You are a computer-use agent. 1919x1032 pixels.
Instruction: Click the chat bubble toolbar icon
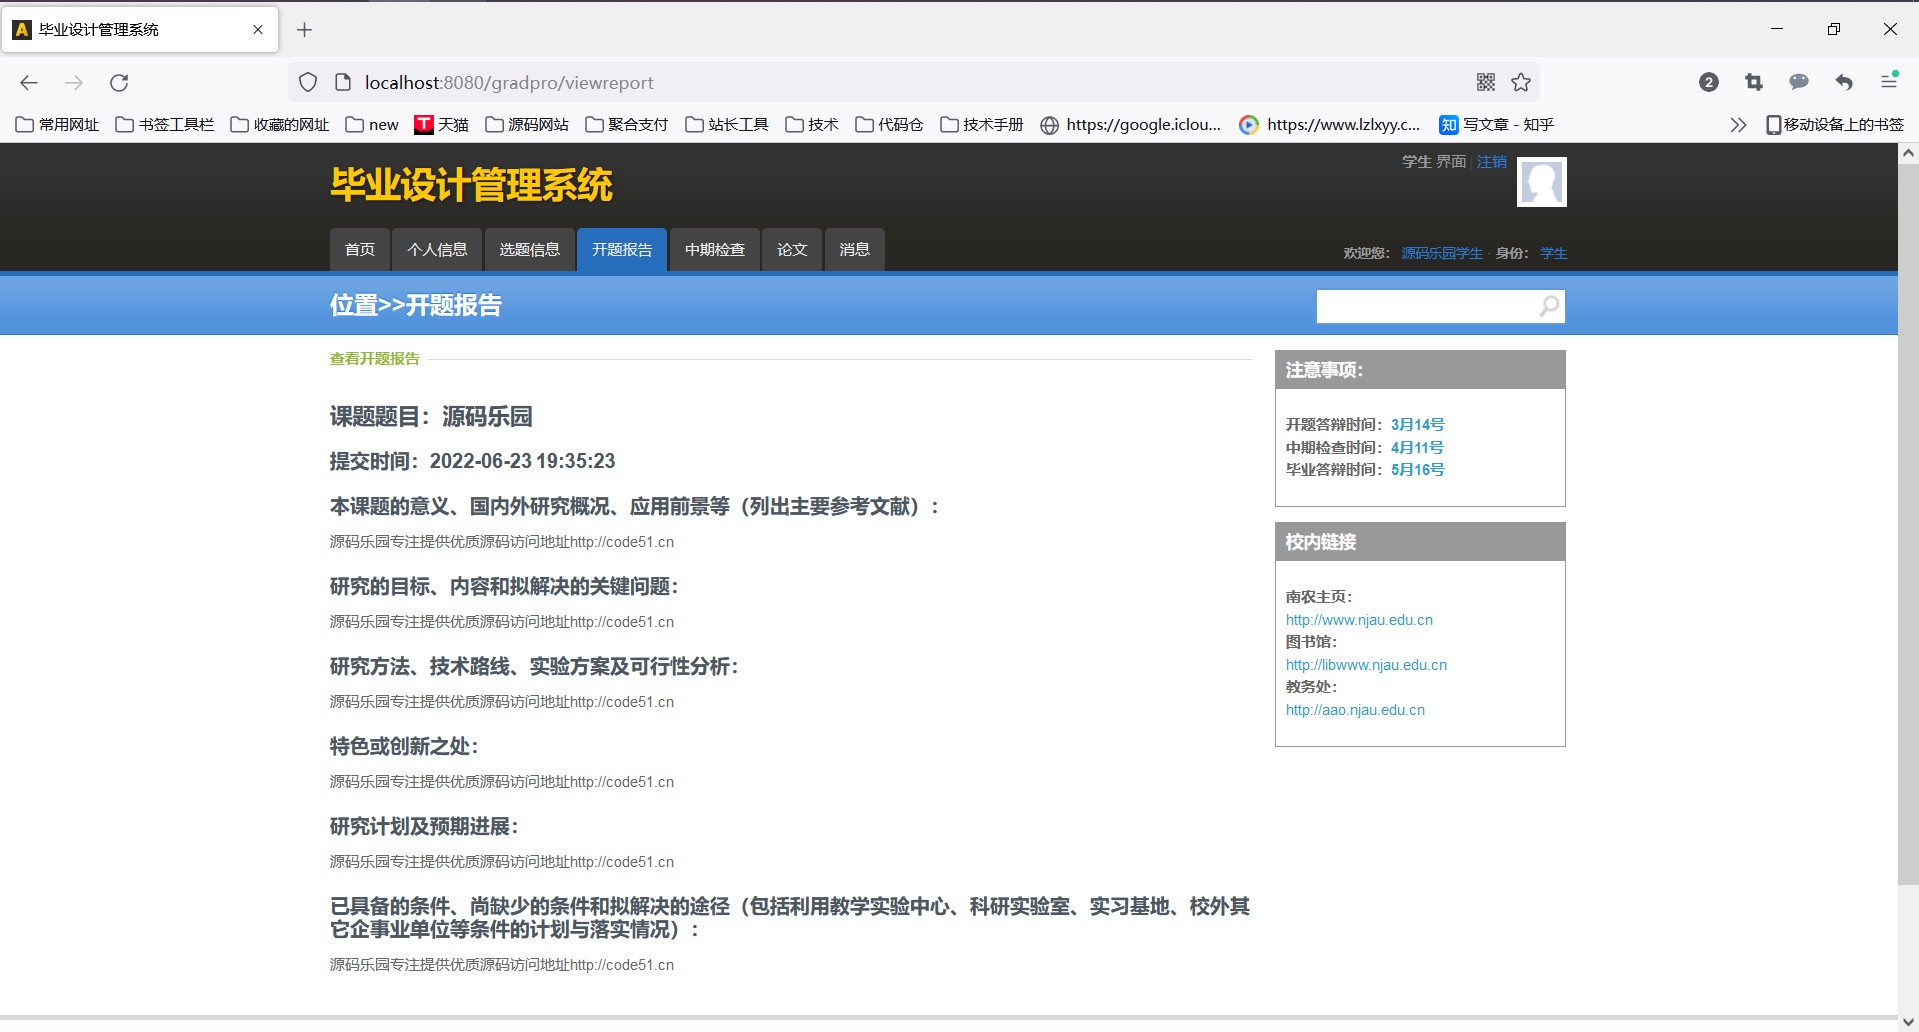[x=1799, y=82]
